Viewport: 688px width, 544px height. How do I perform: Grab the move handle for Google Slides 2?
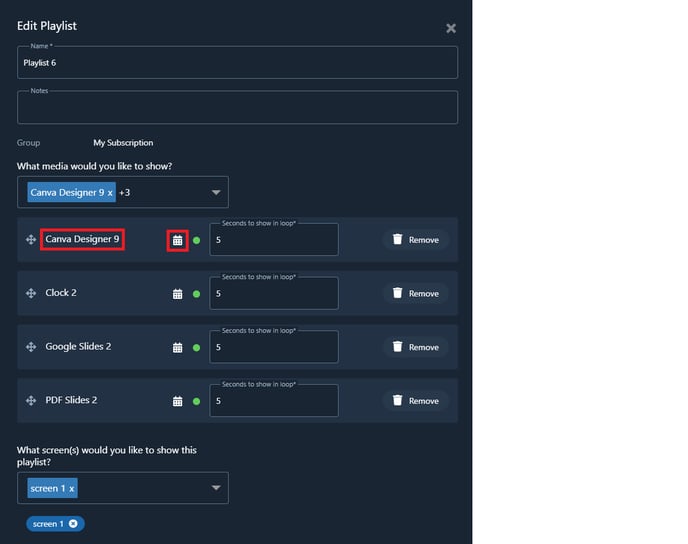31,347
